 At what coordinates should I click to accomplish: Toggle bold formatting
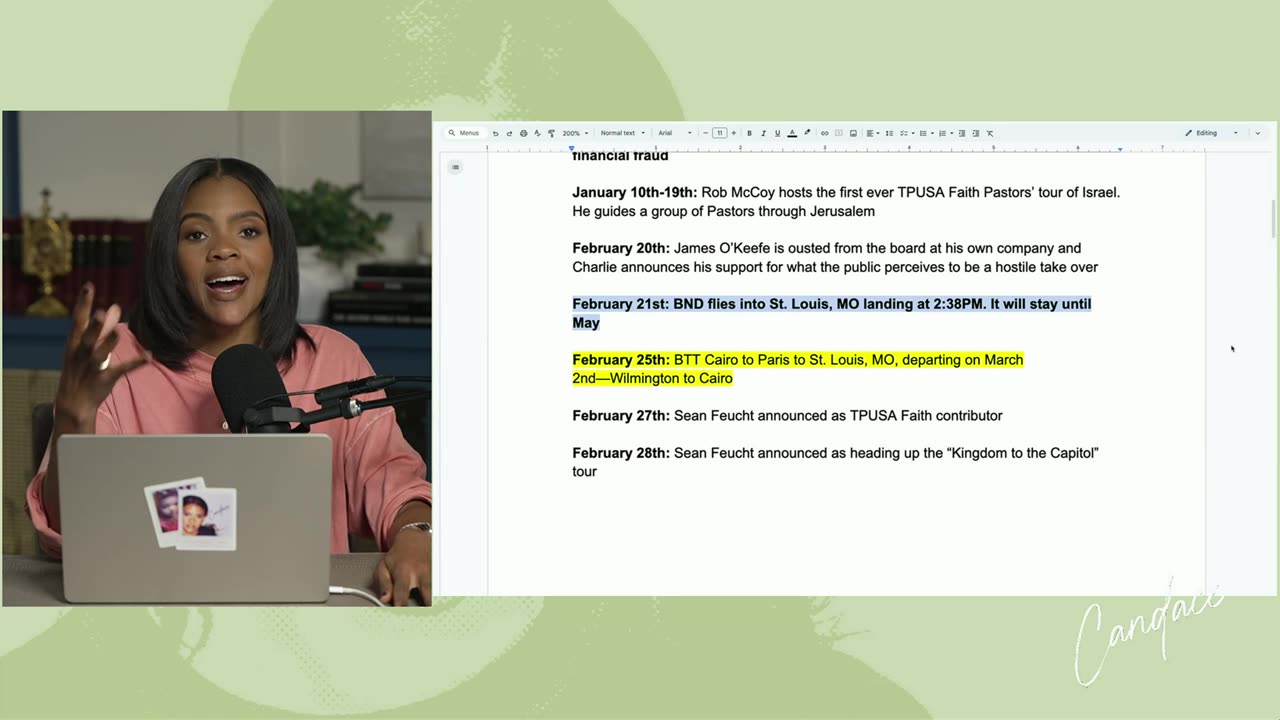coord(749,133)
